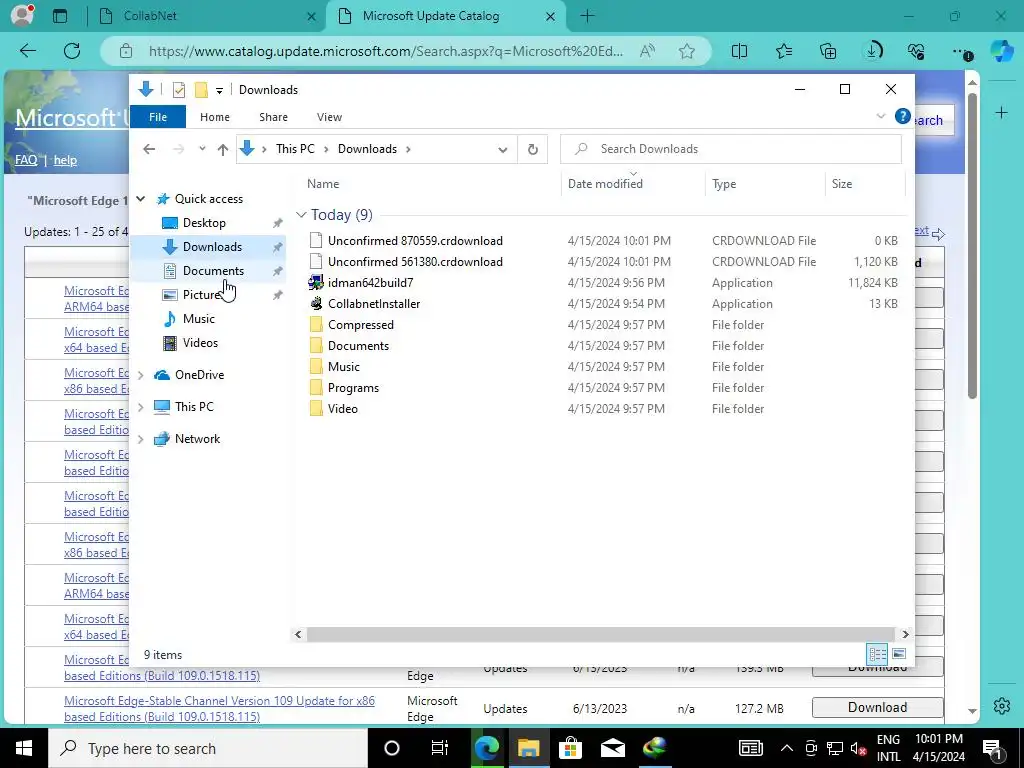The image size is (1024, 768).
Task: Expand the Explorer ribbon chevron
Action: [x=880, y=116]
